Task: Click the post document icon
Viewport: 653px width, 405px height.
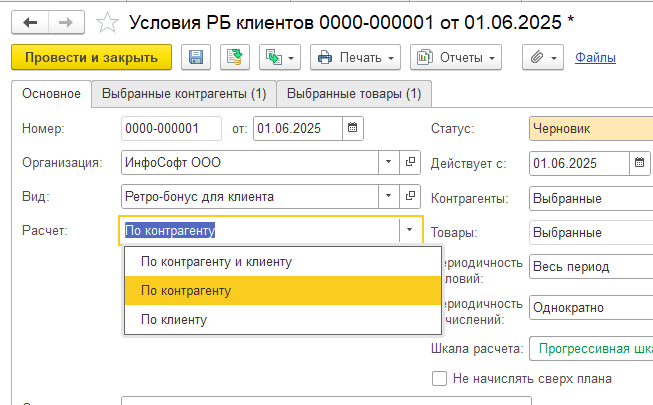Action: click(234, 58)
